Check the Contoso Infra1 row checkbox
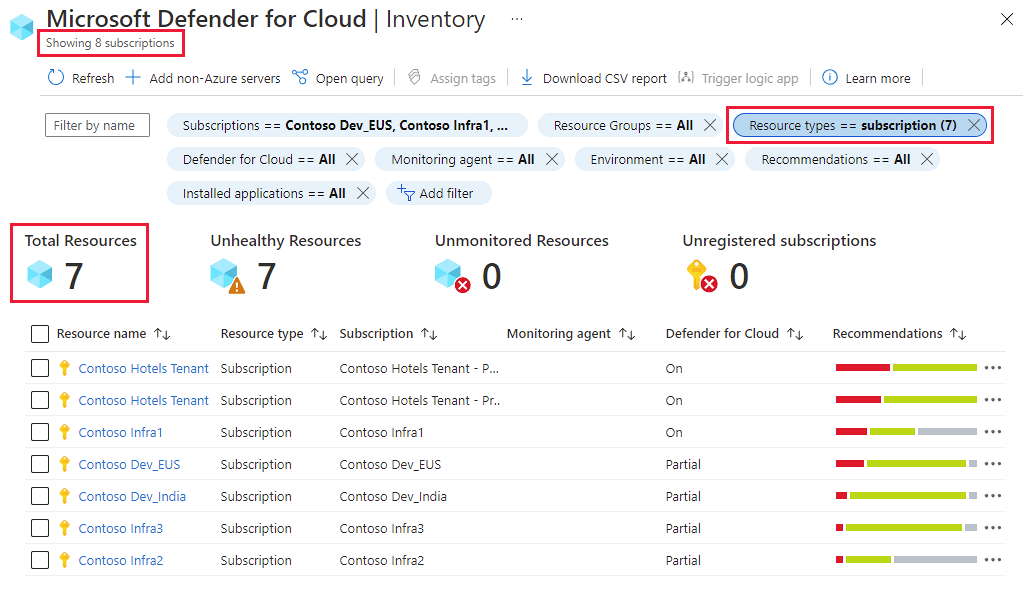1030x596 pixels. 40,432
